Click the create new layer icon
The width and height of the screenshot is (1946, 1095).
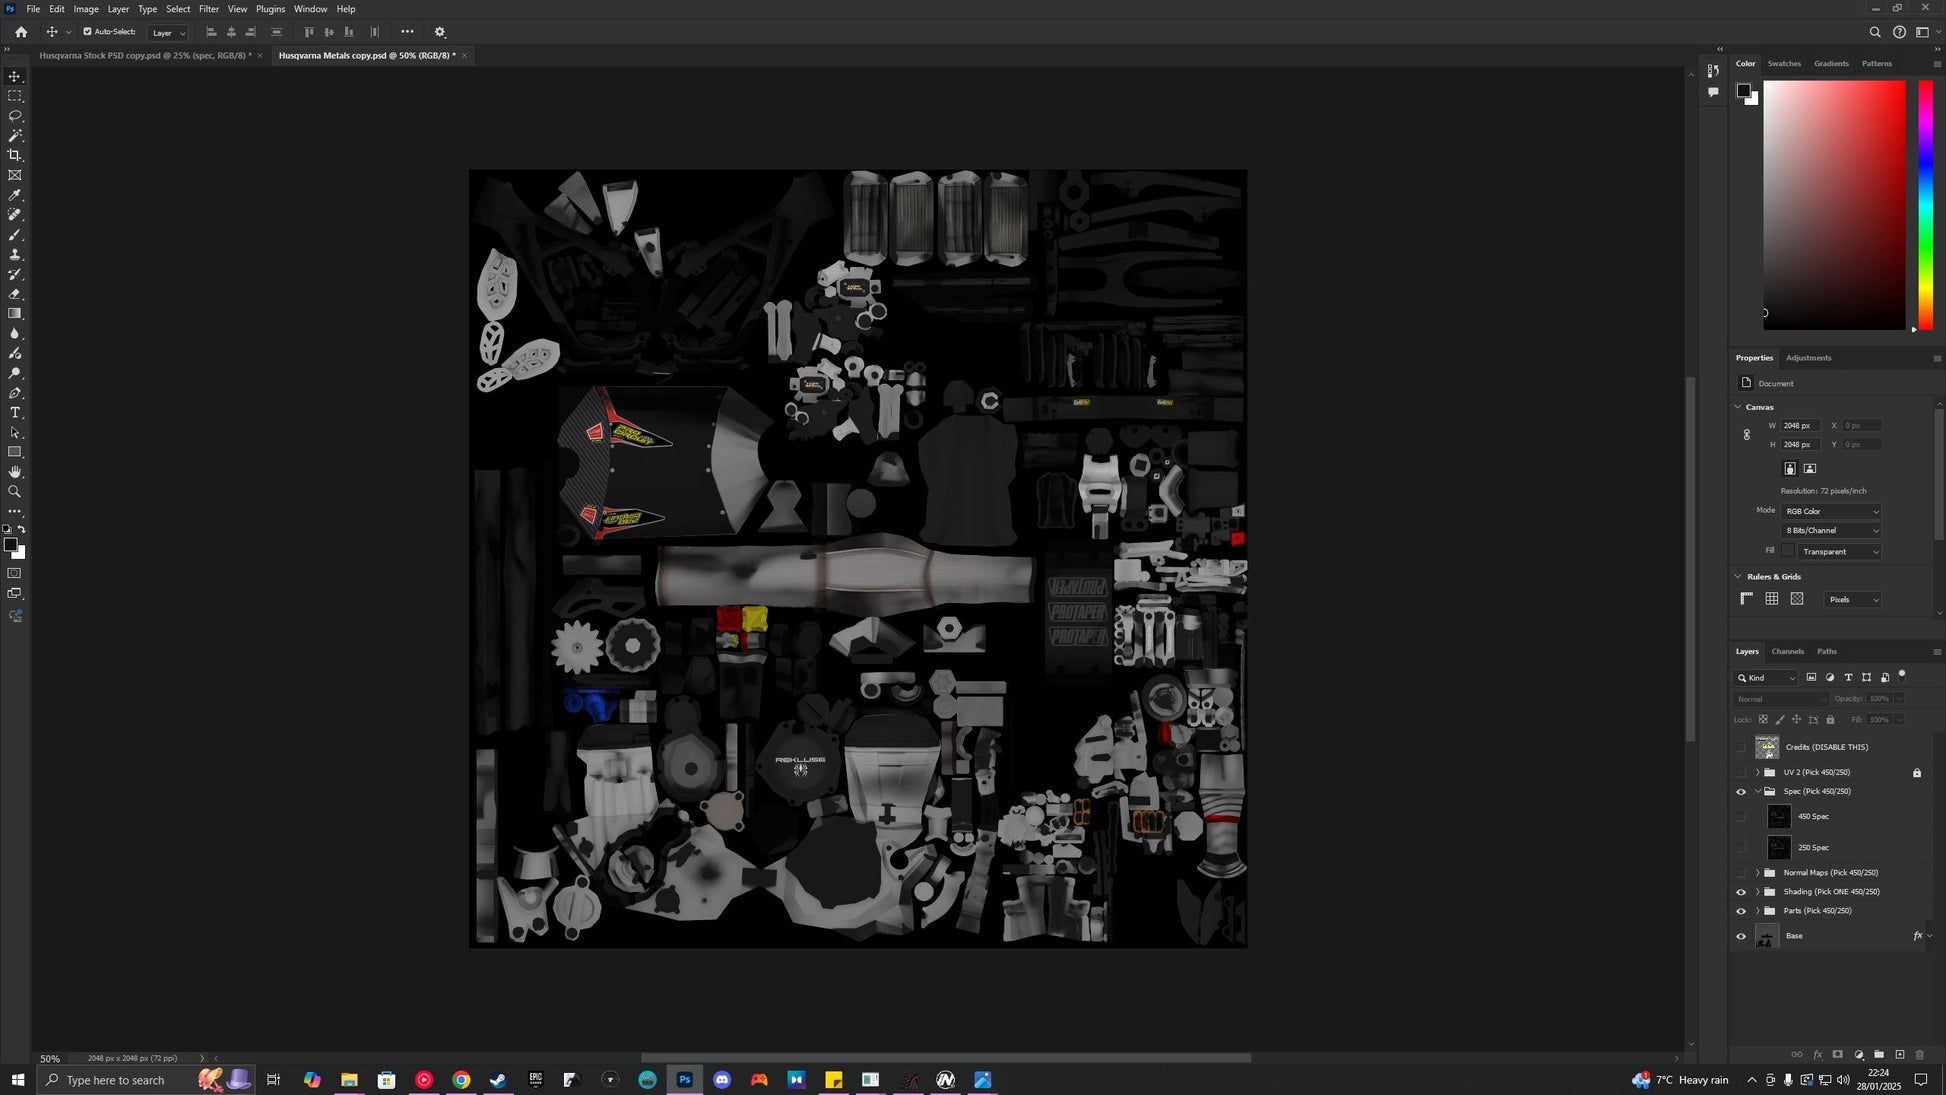coord(1900,1055)
